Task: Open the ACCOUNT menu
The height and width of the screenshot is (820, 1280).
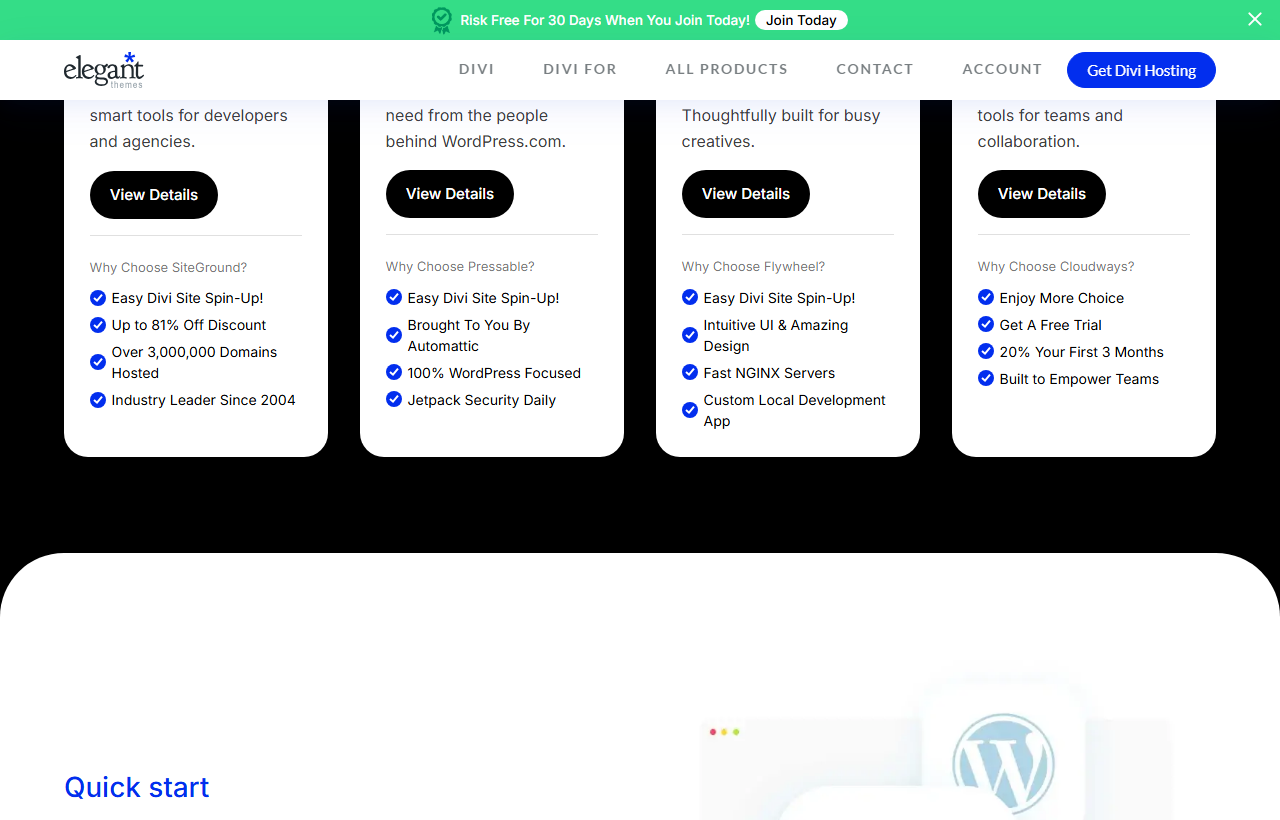Action: coord(1002,69)
